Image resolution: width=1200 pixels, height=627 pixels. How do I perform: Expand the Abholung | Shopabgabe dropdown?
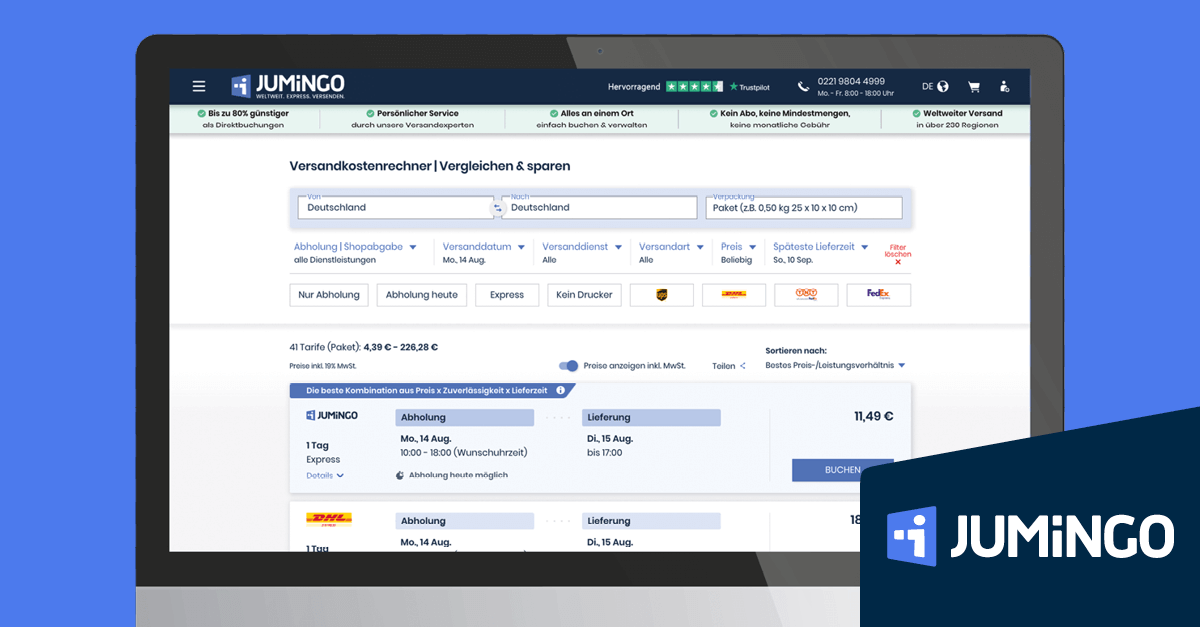[x=355, y=247]
